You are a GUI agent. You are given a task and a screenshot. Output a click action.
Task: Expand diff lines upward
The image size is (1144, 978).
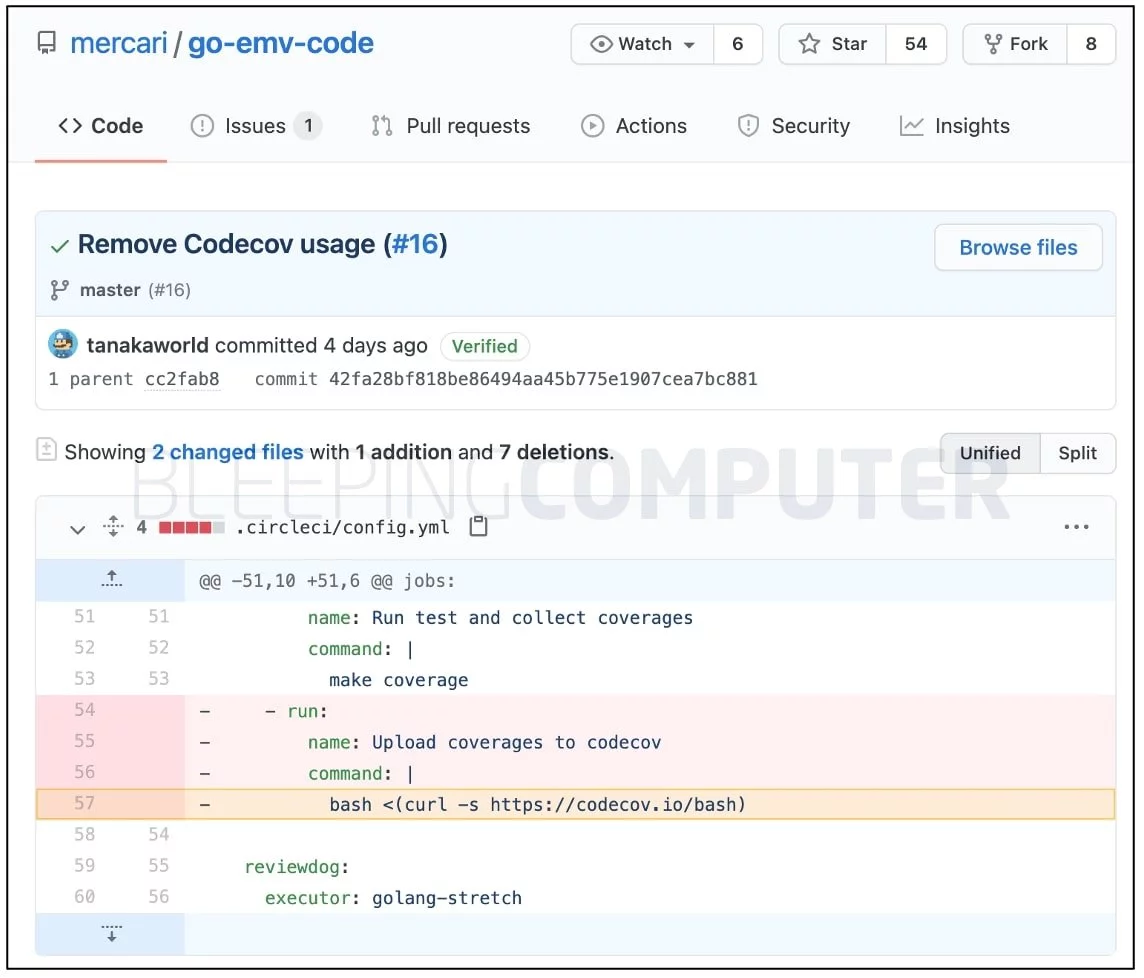click(111, 580)
